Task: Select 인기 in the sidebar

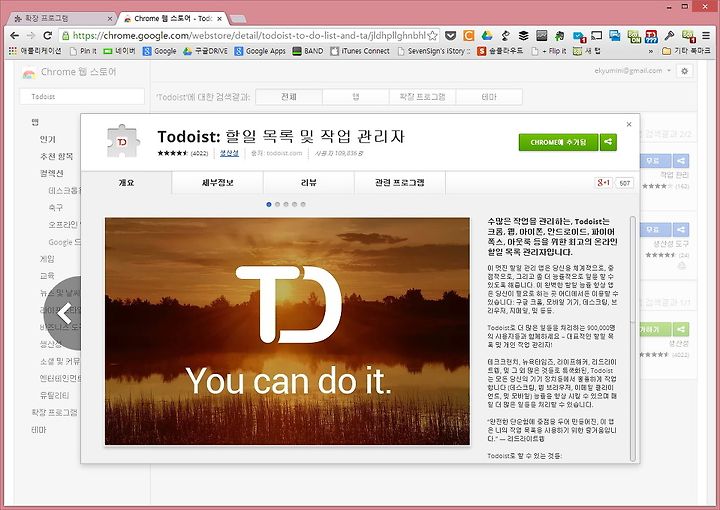Action: tap(48, 139)
